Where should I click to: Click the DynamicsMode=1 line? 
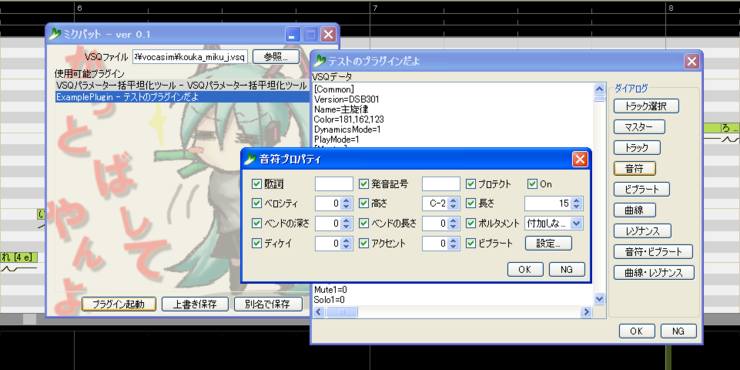(x=347, y=129)
